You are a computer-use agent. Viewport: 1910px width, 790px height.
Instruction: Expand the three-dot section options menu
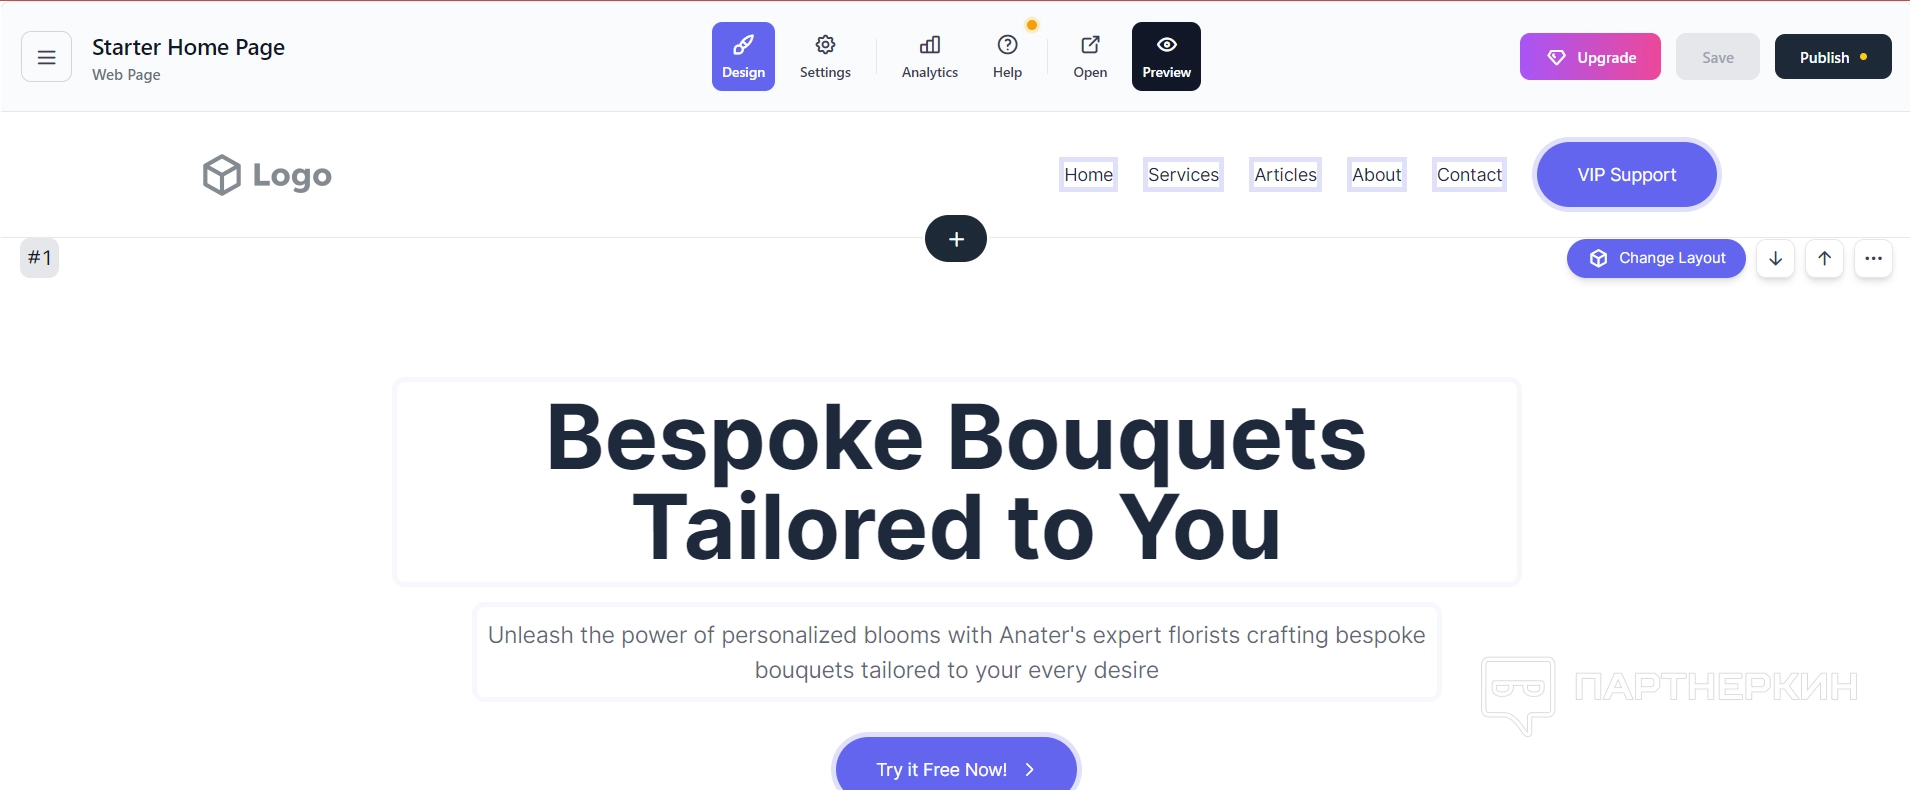tap(1874, 258)
